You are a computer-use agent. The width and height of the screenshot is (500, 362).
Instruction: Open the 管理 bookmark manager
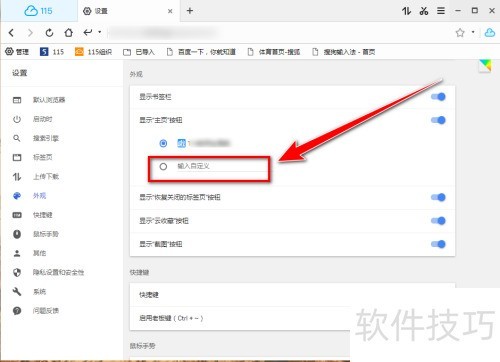pos(17,52)
